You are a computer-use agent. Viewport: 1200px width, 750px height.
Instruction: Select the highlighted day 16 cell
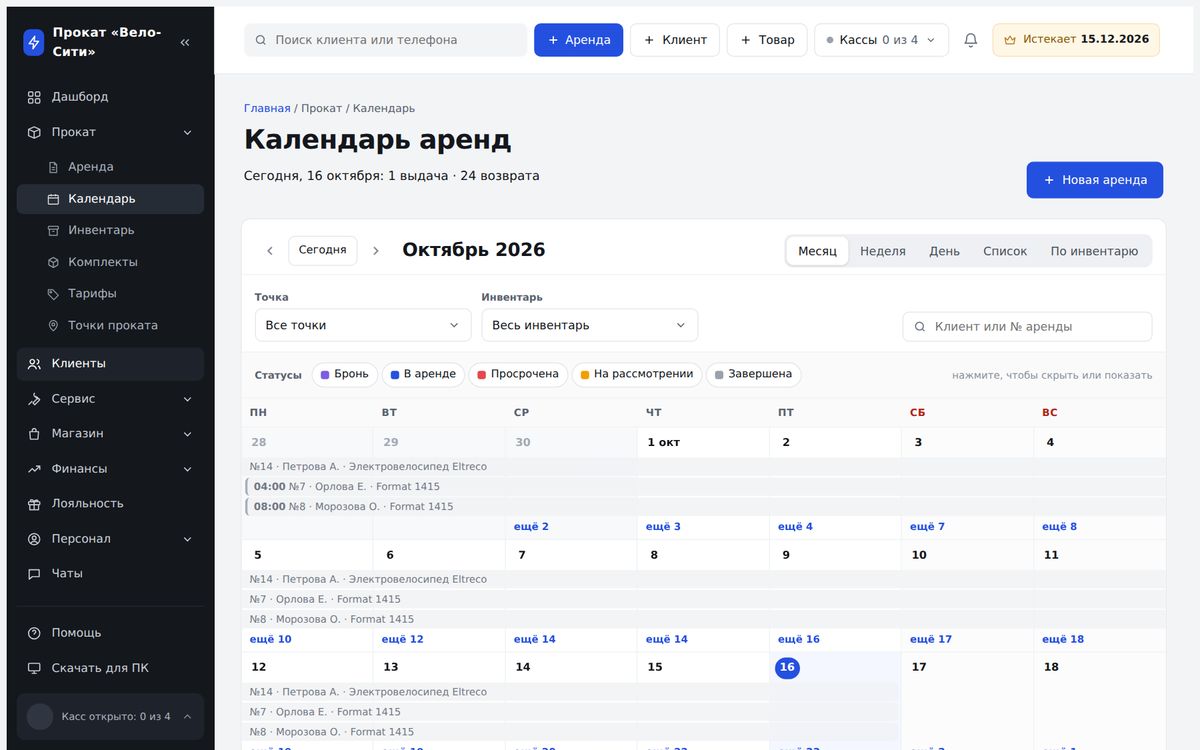point(787,667)
